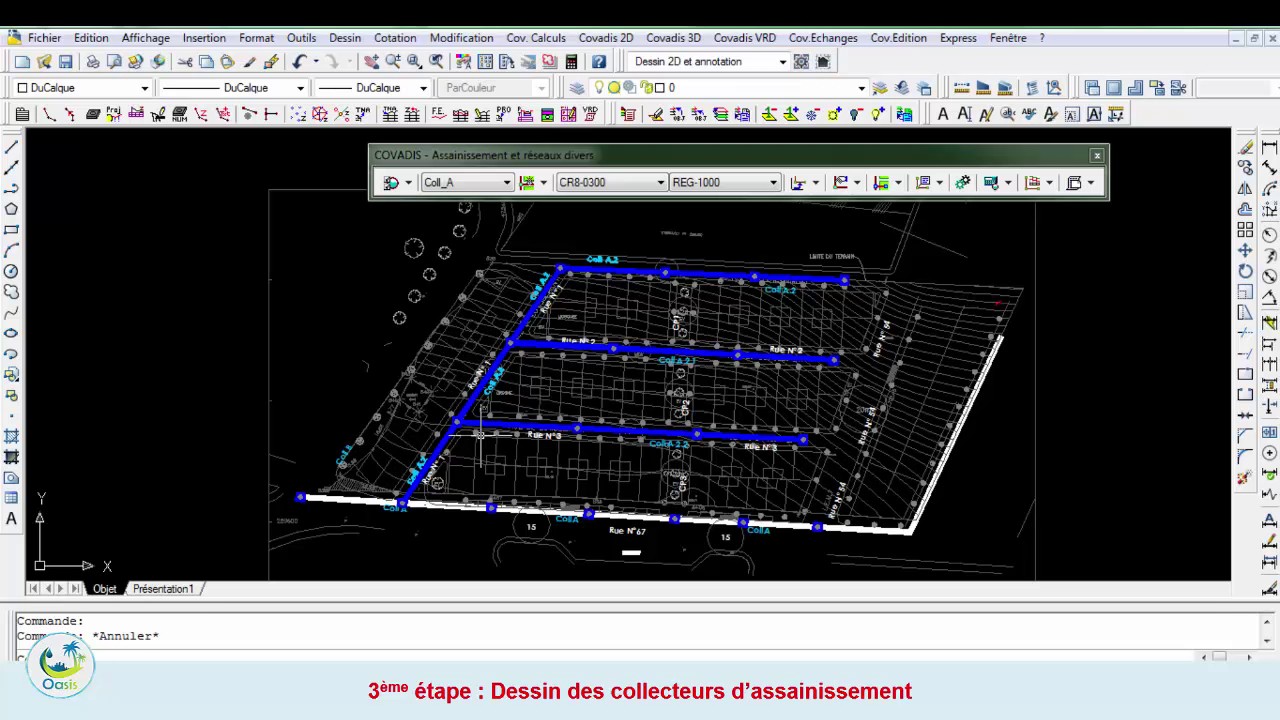Switch to the Objet tab
Viewport: 1280px width, 720px height.
105,589
